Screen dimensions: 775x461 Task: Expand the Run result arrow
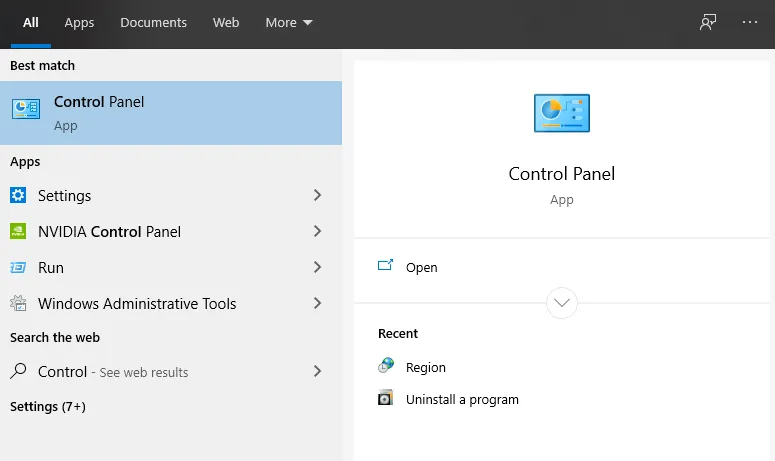[x=317, y=267]
